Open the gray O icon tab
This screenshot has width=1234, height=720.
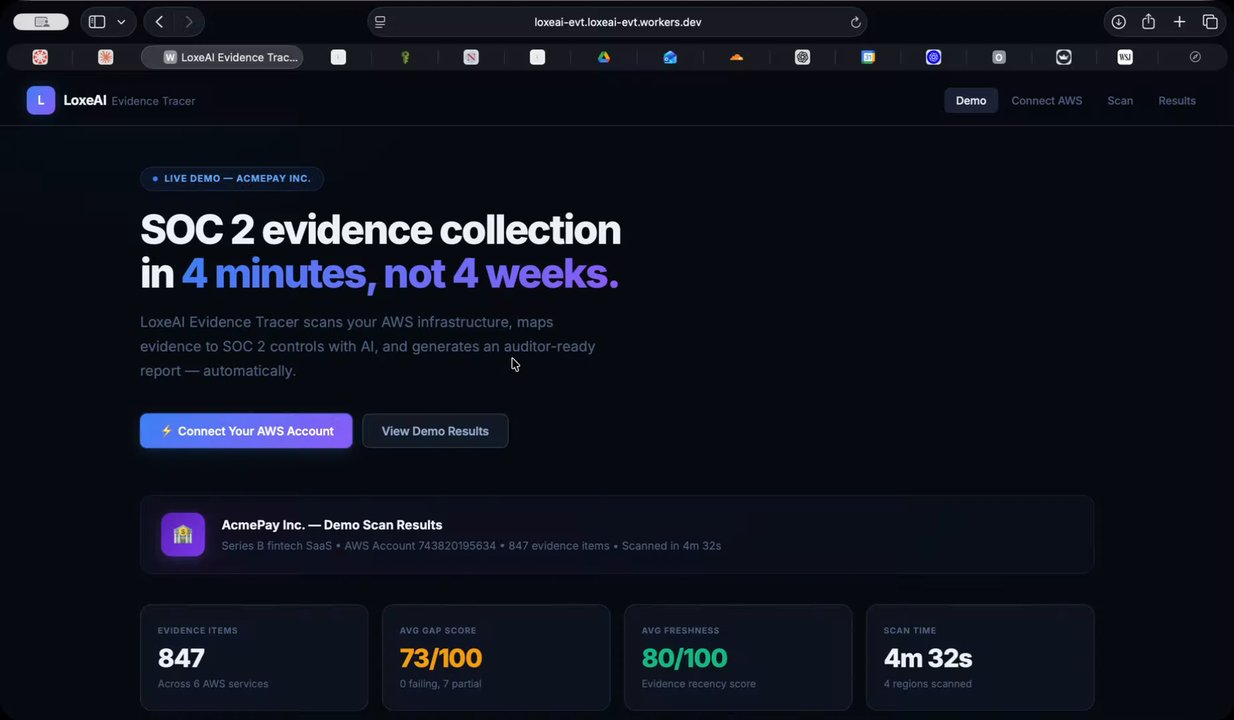click(998, 57)
